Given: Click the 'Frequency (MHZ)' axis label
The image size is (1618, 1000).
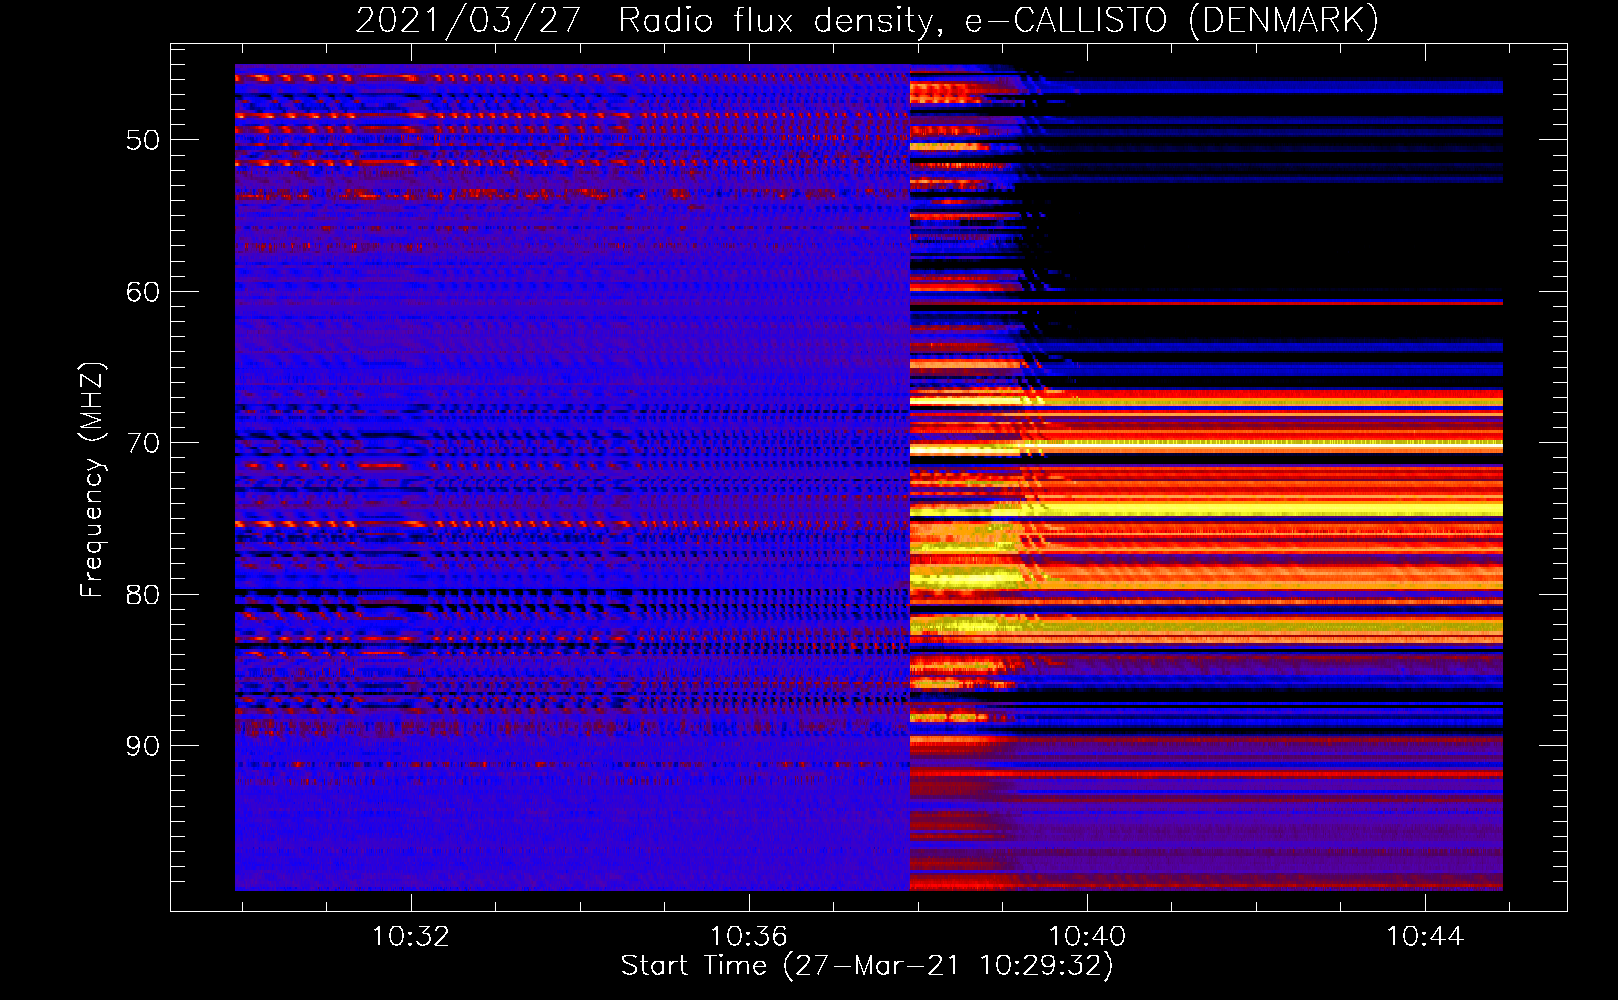Looking at the screenshot, I should pos(91,480).
